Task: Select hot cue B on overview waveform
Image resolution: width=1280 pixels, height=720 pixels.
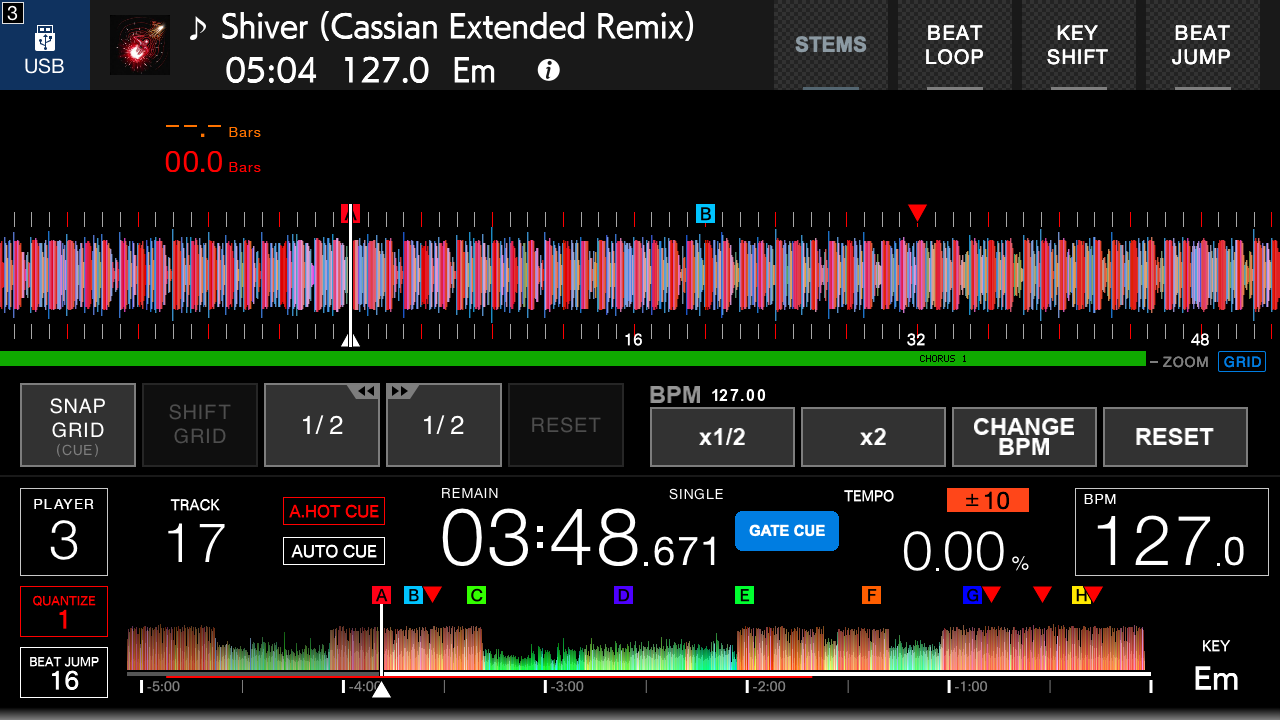Action: 413,595
